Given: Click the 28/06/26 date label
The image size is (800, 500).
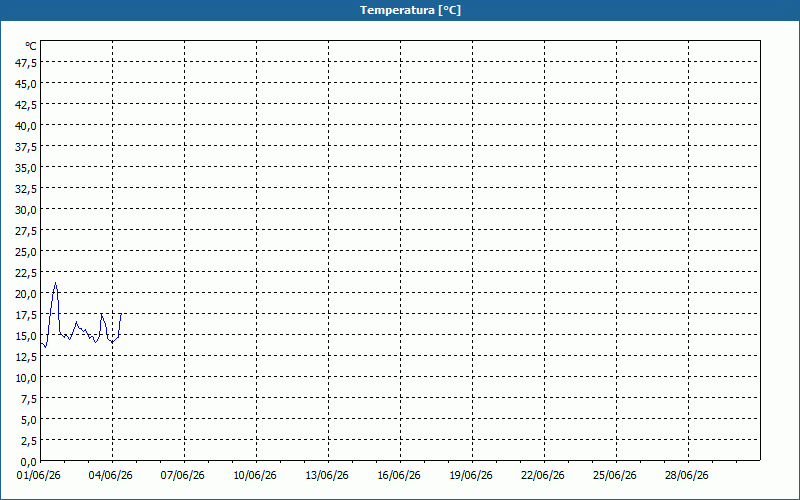Looking at the screenshot, I should point(687,476).
